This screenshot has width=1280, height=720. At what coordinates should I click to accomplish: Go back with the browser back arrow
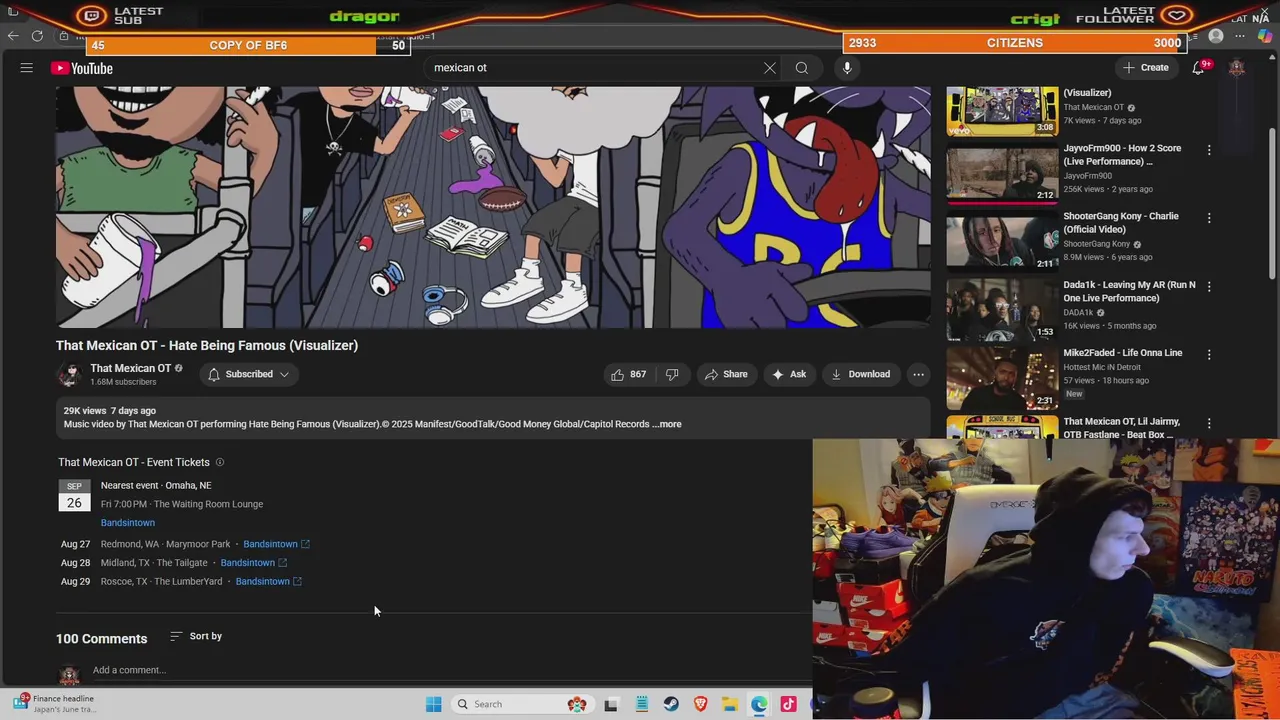(x=13, y=36)
